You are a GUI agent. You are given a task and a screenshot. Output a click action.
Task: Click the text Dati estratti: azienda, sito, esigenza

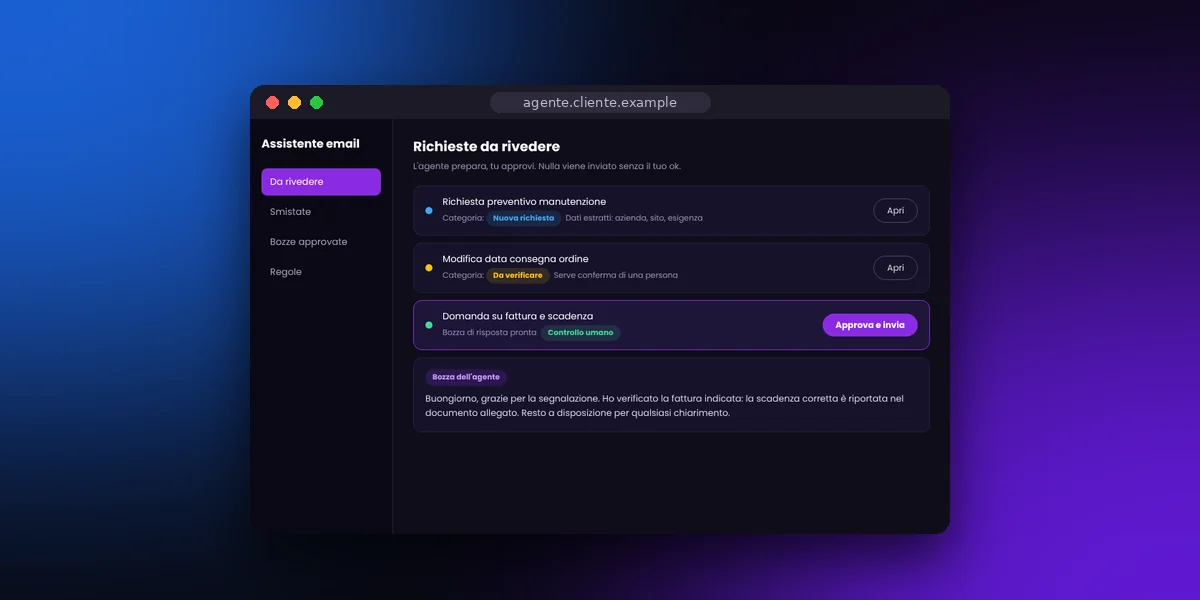[634, 218]
